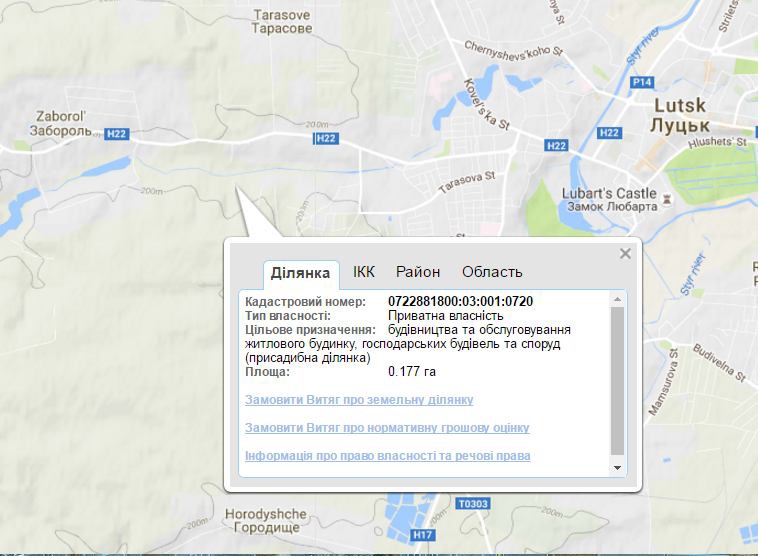758x556 pixels.
Task: Open Інформація про право власності link
Action: (387, 456)
